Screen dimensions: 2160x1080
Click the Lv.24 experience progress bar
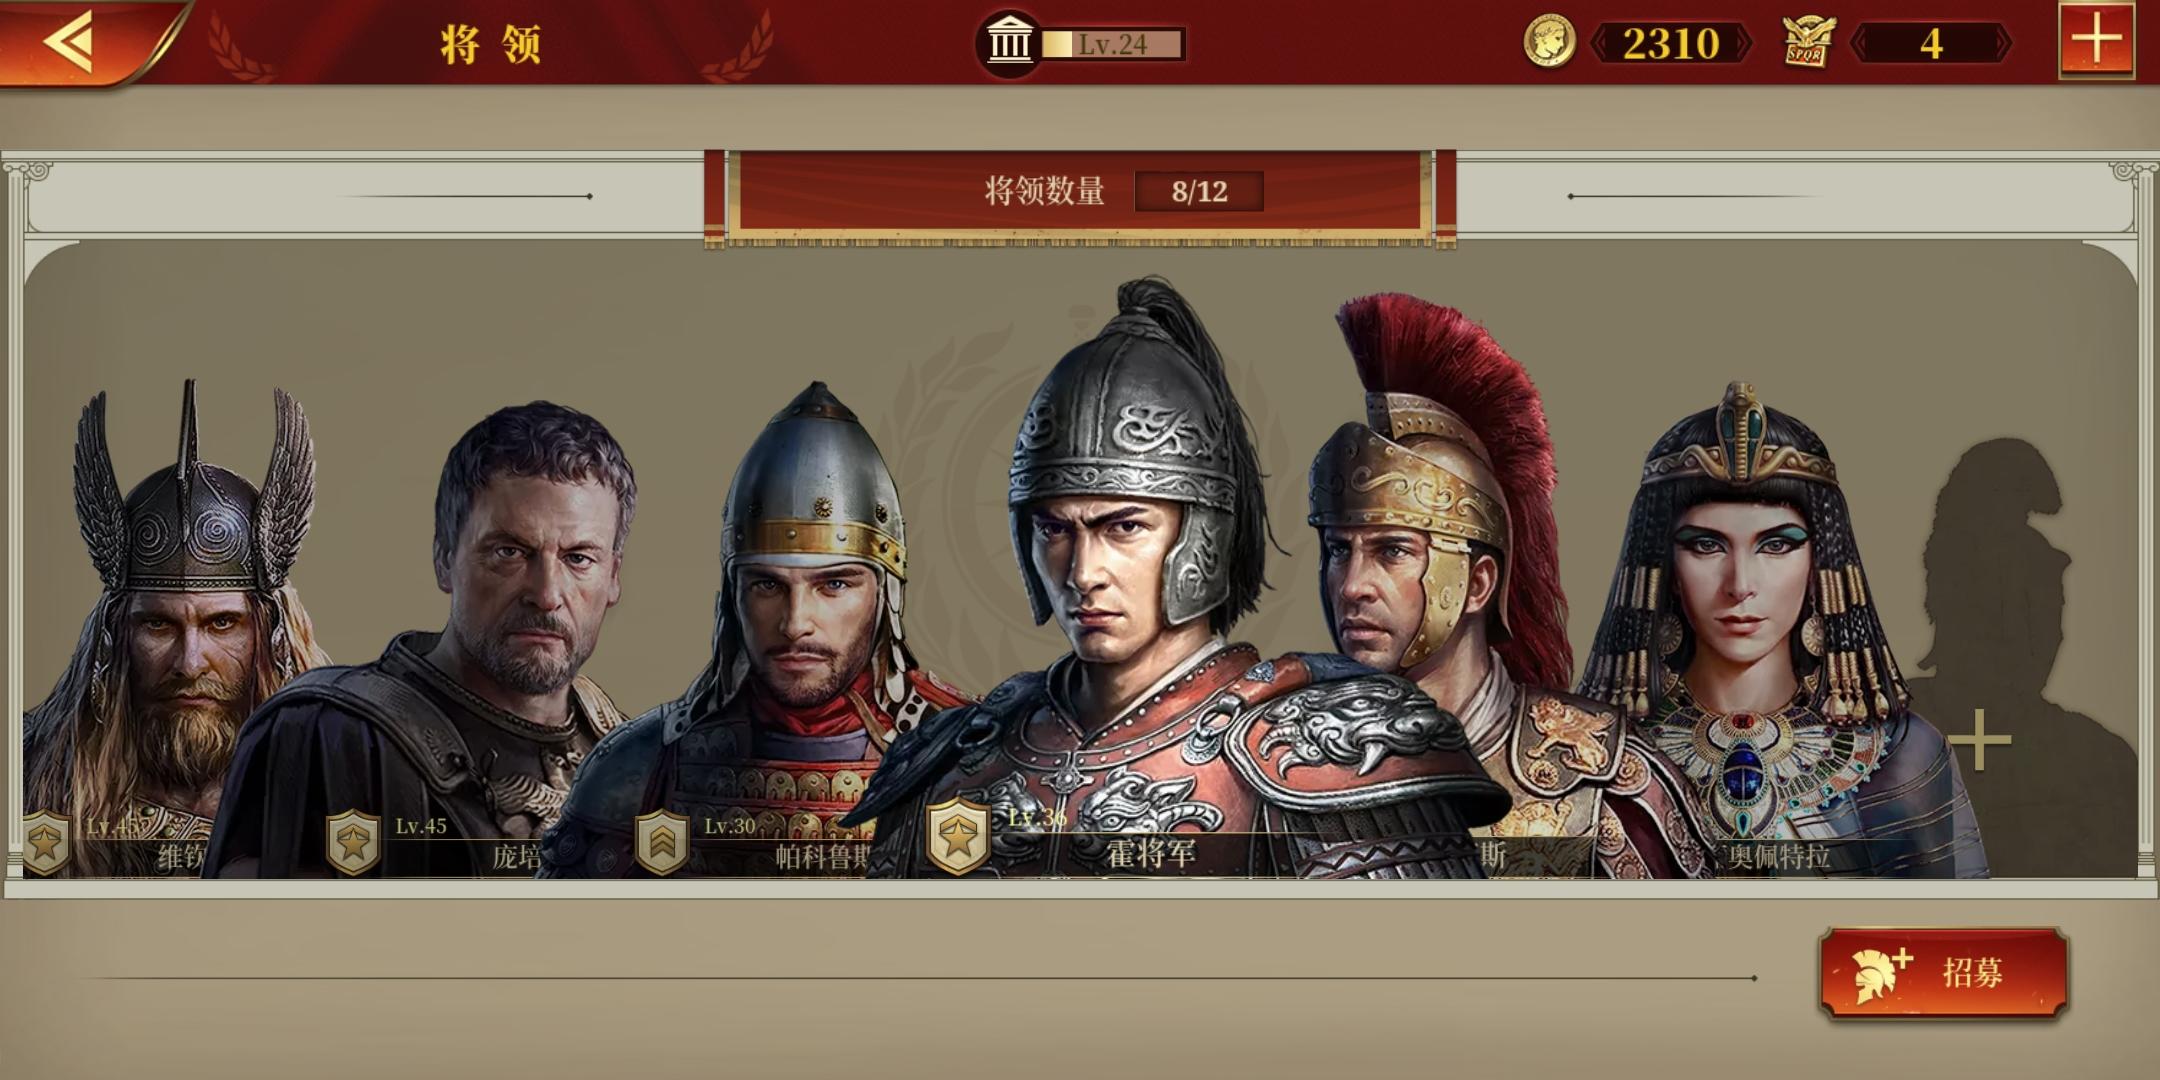(x=1113, y=44)
